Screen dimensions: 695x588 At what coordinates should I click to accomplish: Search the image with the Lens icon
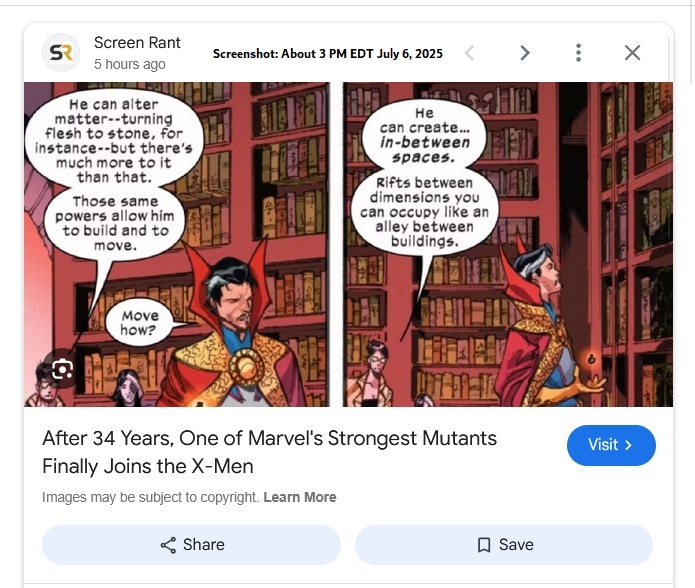[62, 370]
